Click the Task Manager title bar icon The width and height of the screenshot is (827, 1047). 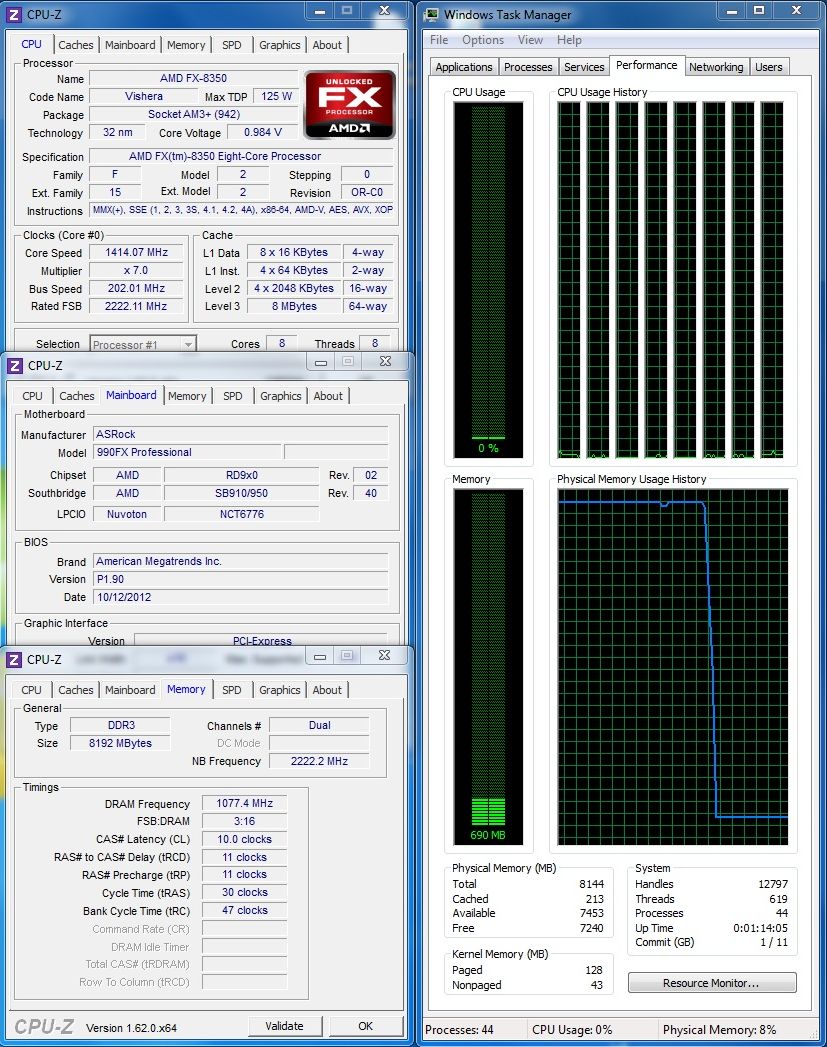coord(430,14)
